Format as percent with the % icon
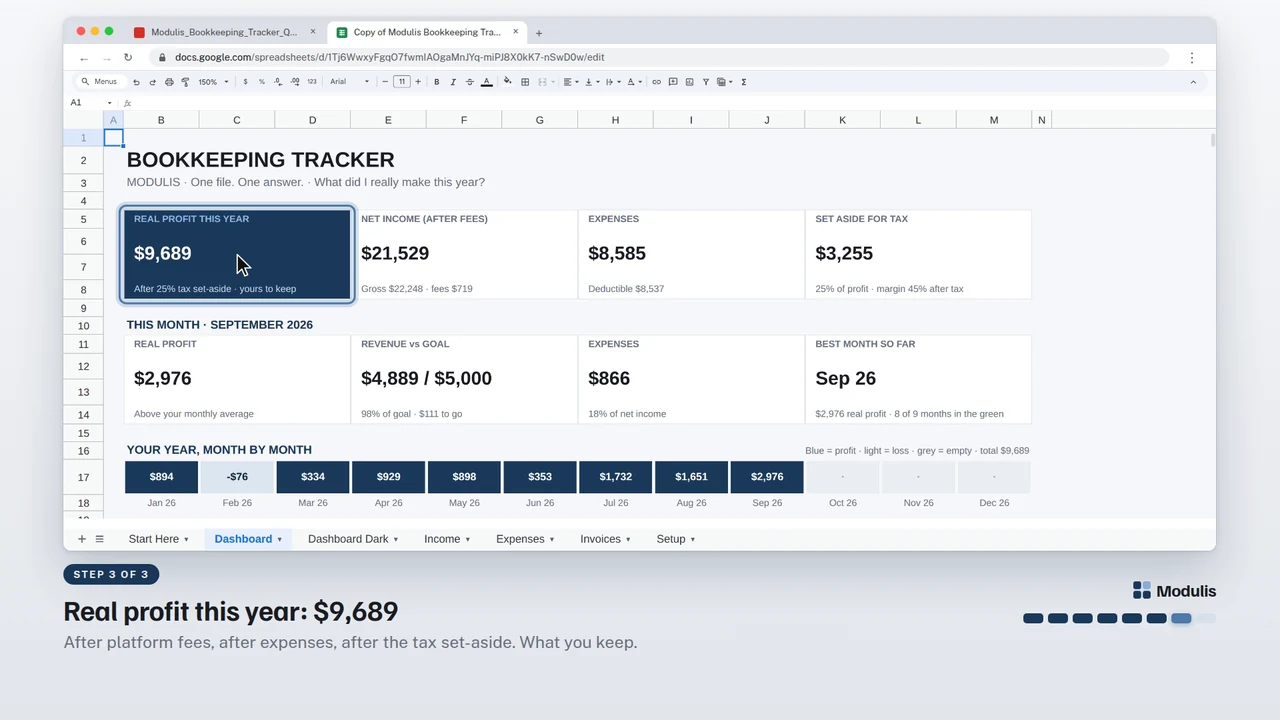This screenshot has width=1280, height=720. 262,82
